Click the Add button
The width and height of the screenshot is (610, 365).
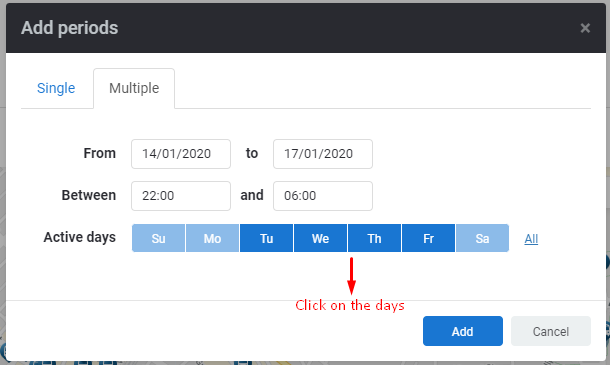click(463, 331)
